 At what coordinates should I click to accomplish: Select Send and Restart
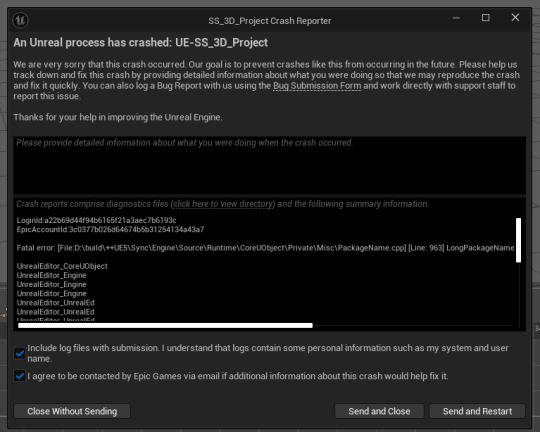(477, 411)
